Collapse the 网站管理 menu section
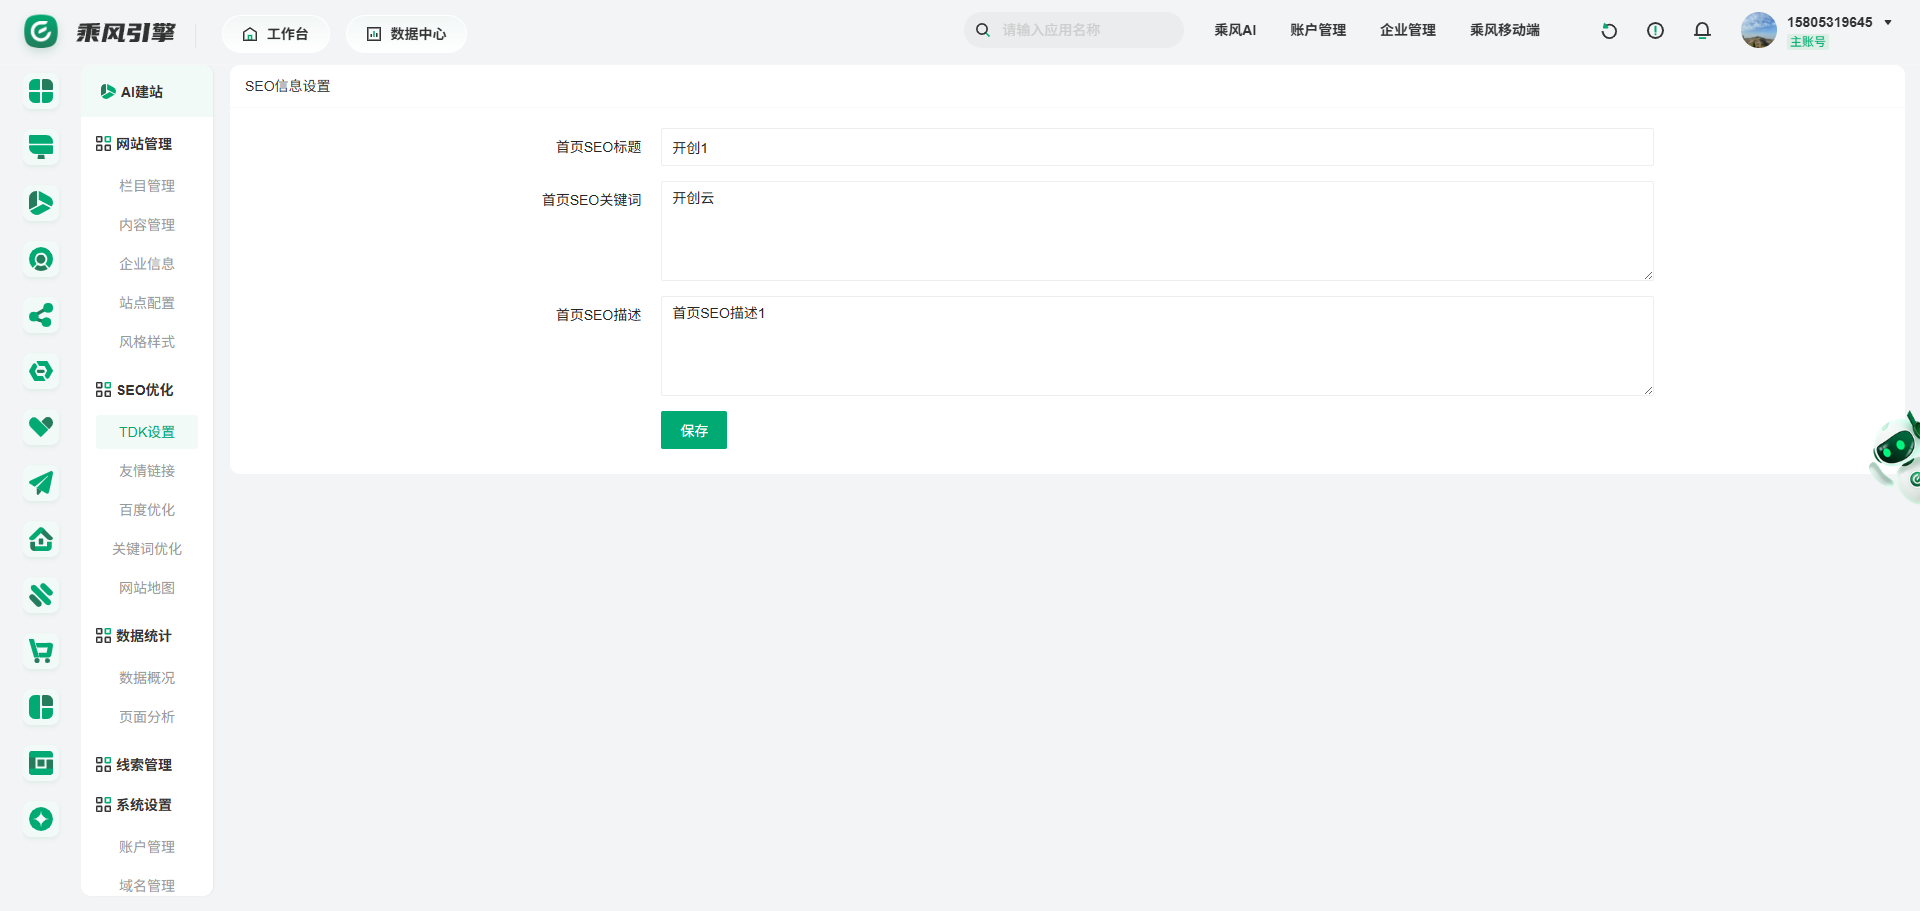The image size is (1920, 911). click(x=134, y=144)
